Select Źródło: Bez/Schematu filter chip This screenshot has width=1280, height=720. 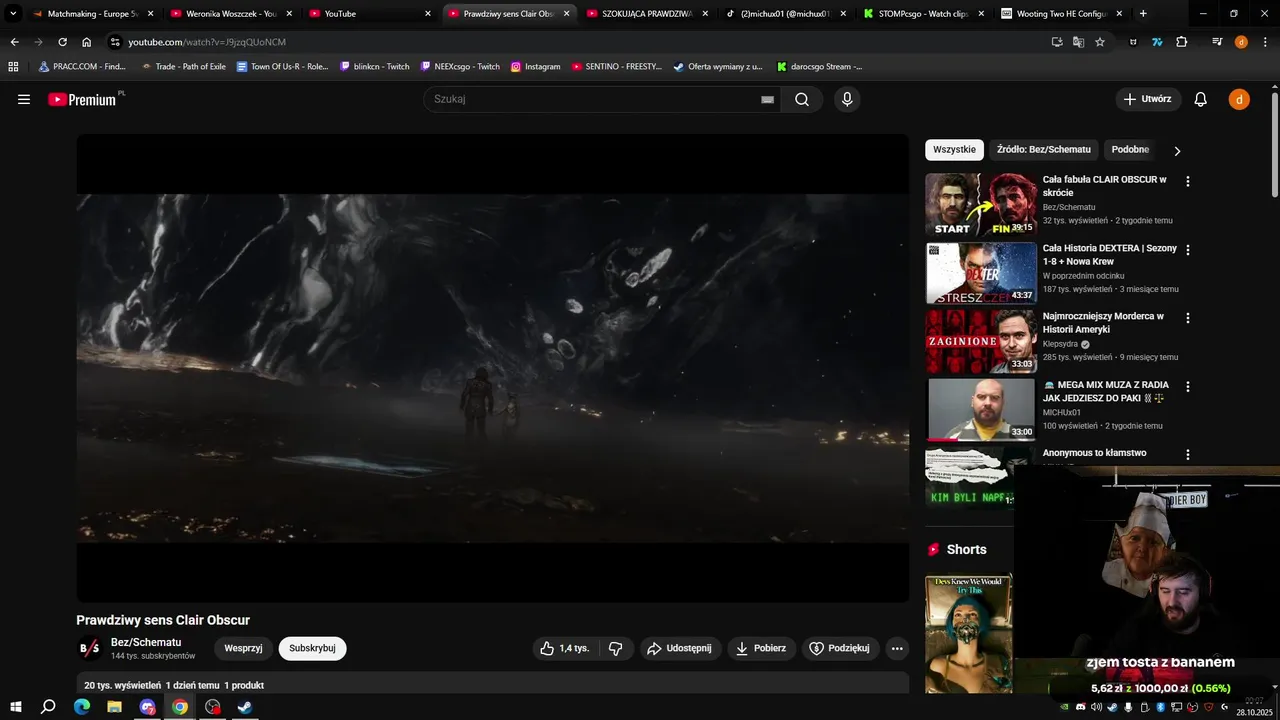pyautogui.click(x=1043, y=150)
